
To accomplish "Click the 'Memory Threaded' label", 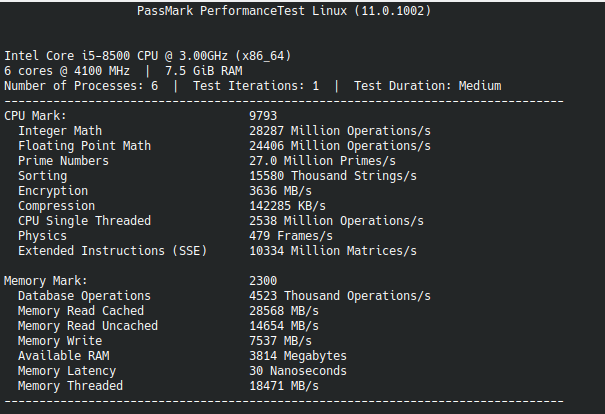I will tap(70, 386).
